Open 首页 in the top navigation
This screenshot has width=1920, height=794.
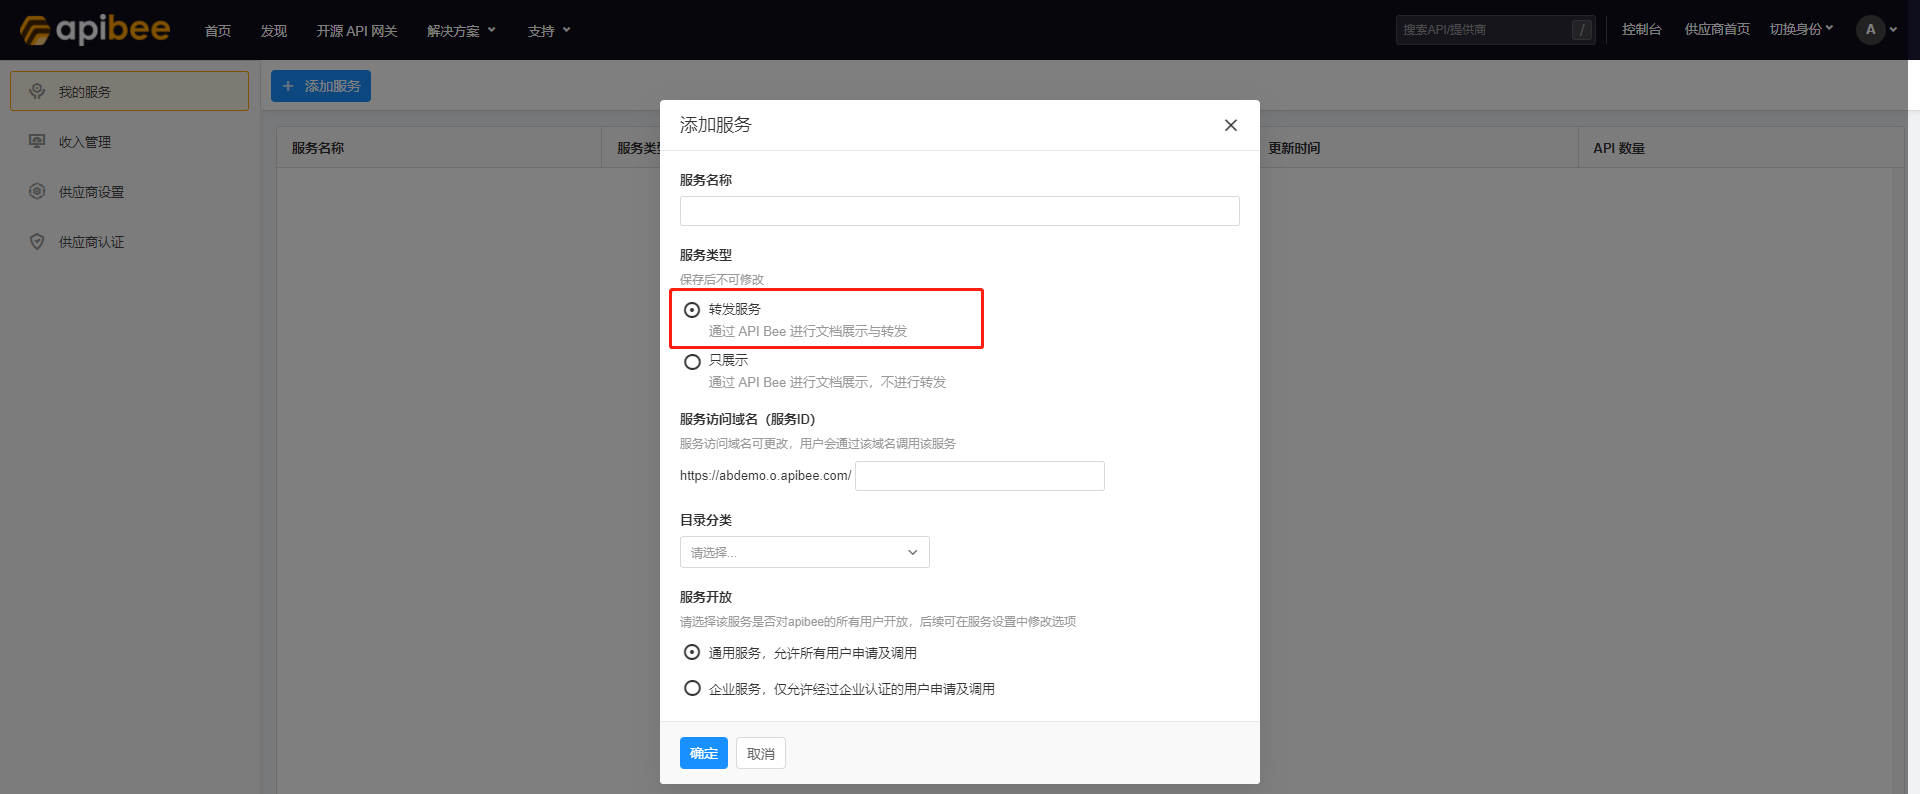[x=218, y=31]
